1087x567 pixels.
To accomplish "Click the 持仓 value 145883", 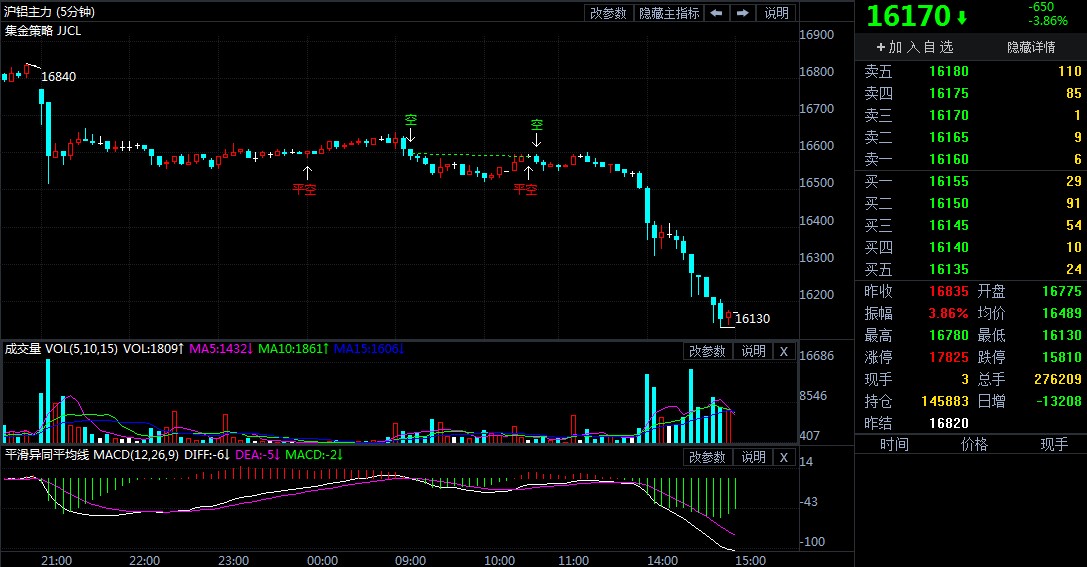I will (x=945, y=401).
